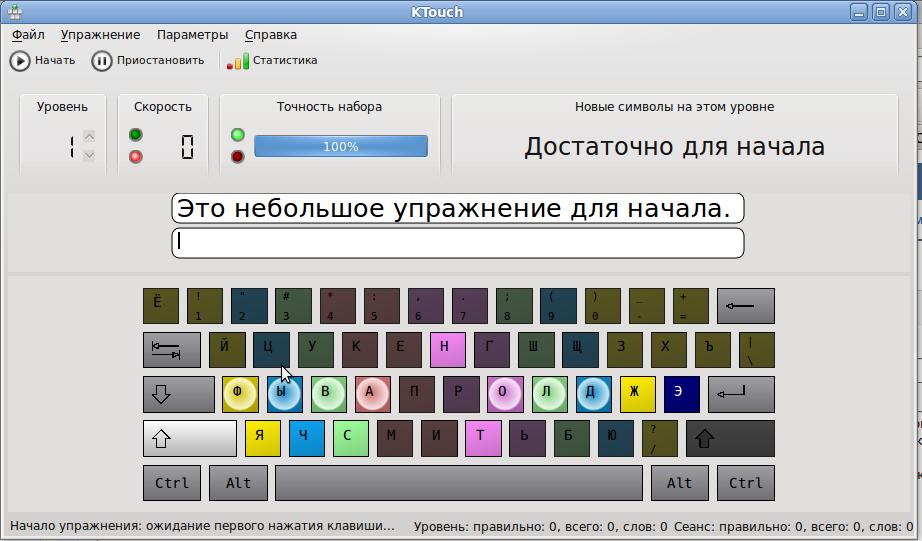The width and height of the screenshot is (922, 541).
Task: Click the question mark / slash key
Action: [x=659, y=438]
